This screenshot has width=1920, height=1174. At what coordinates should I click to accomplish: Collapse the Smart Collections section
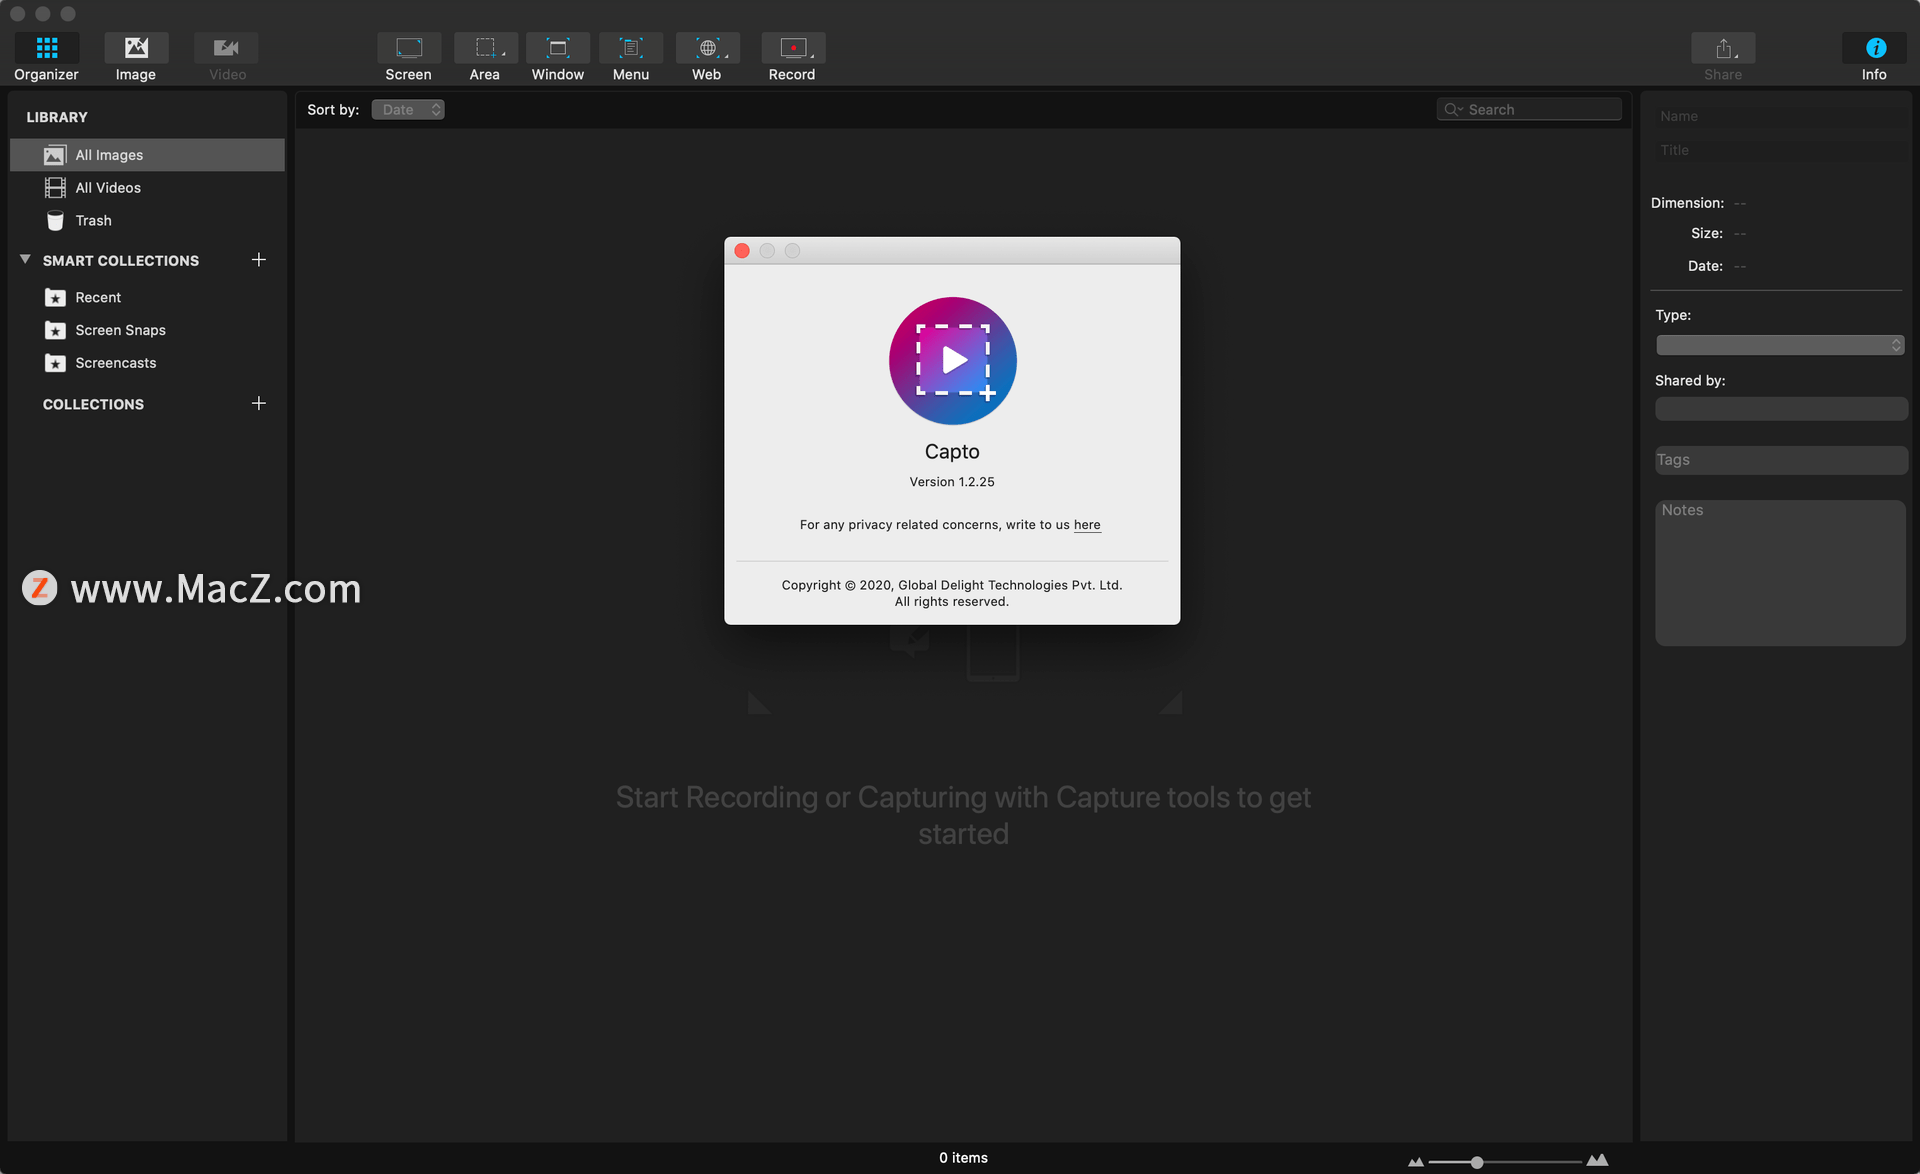[x=25, y=260]
